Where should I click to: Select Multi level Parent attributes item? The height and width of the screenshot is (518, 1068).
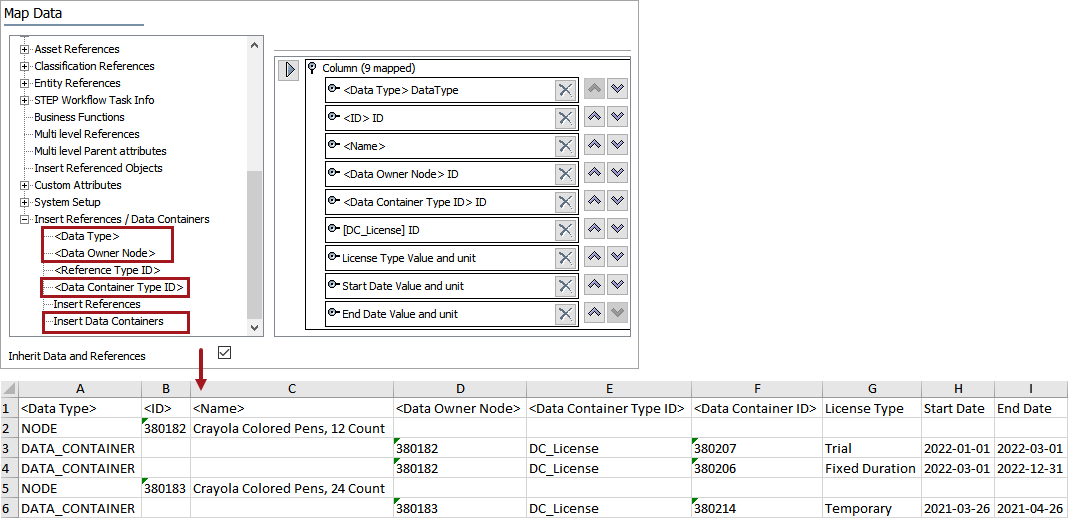coord(100,151)
